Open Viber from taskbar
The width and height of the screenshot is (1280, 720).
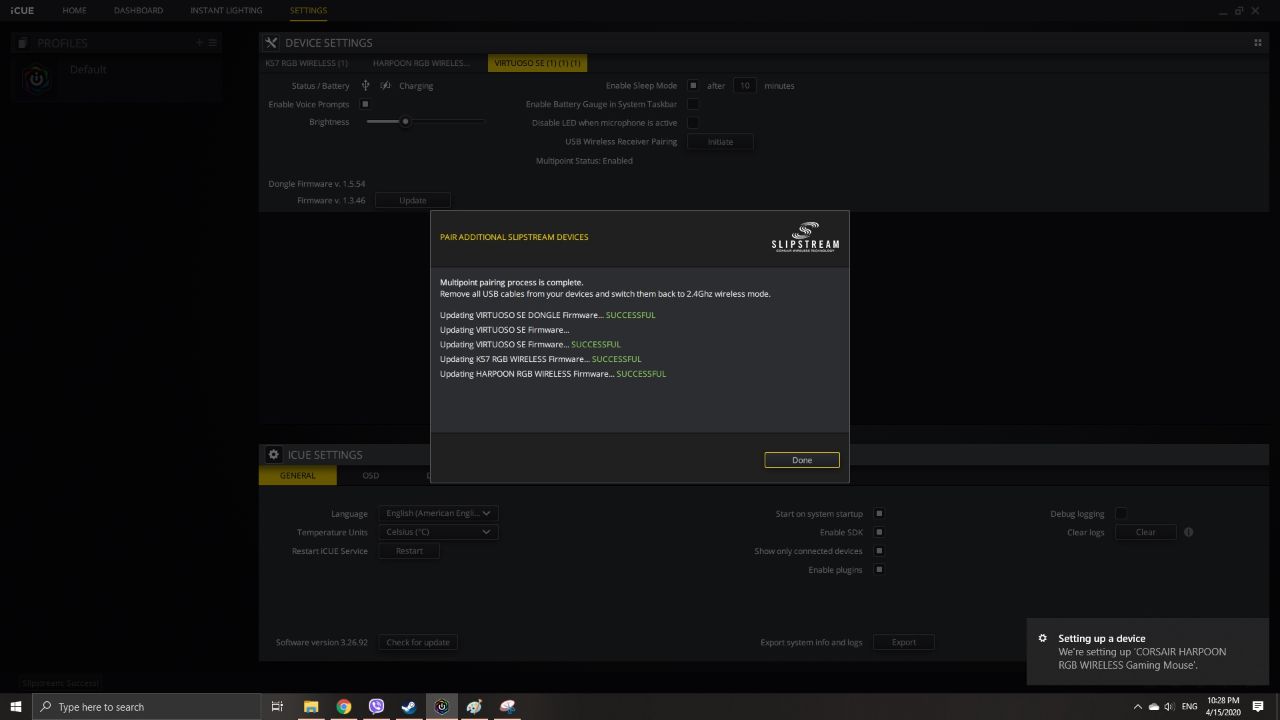(x=377, y=707)
